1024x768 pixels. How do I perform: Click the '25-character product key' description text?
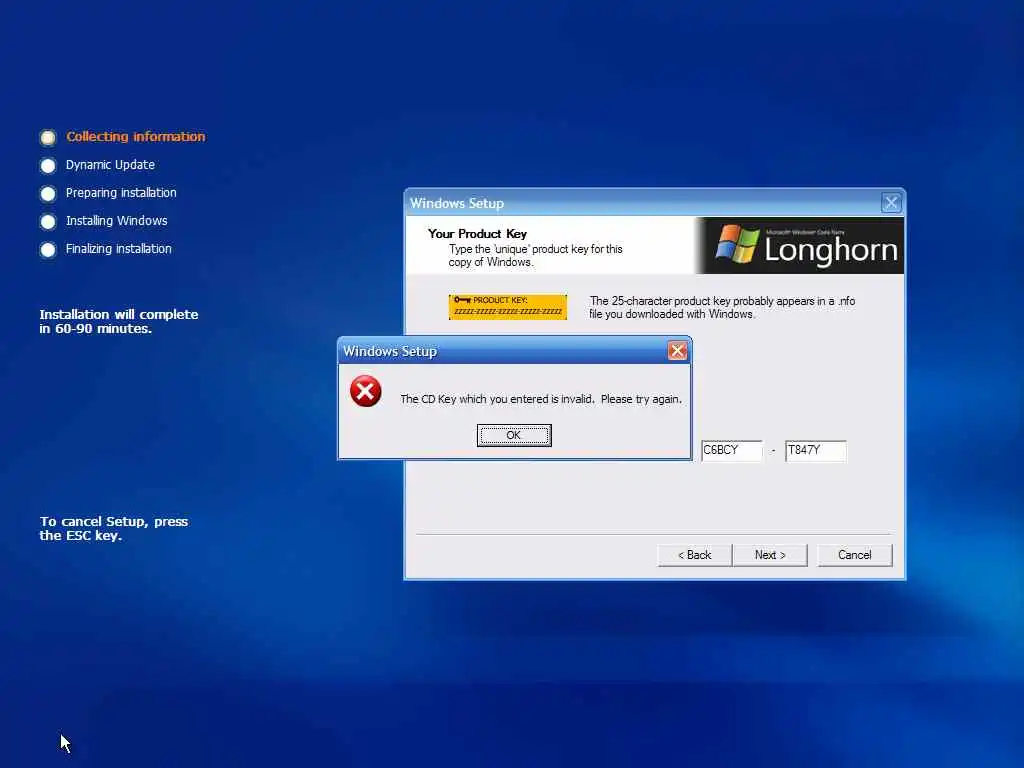pos(722,308)
